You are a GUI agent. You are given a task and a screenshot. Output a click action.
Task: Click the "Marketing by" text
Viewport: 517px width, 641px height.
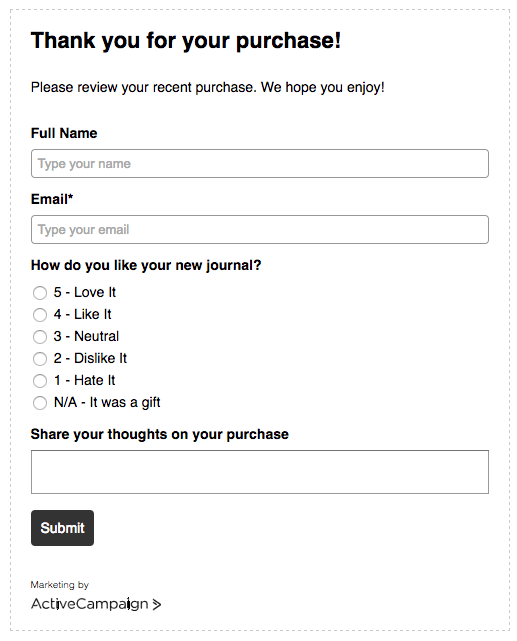60,585
